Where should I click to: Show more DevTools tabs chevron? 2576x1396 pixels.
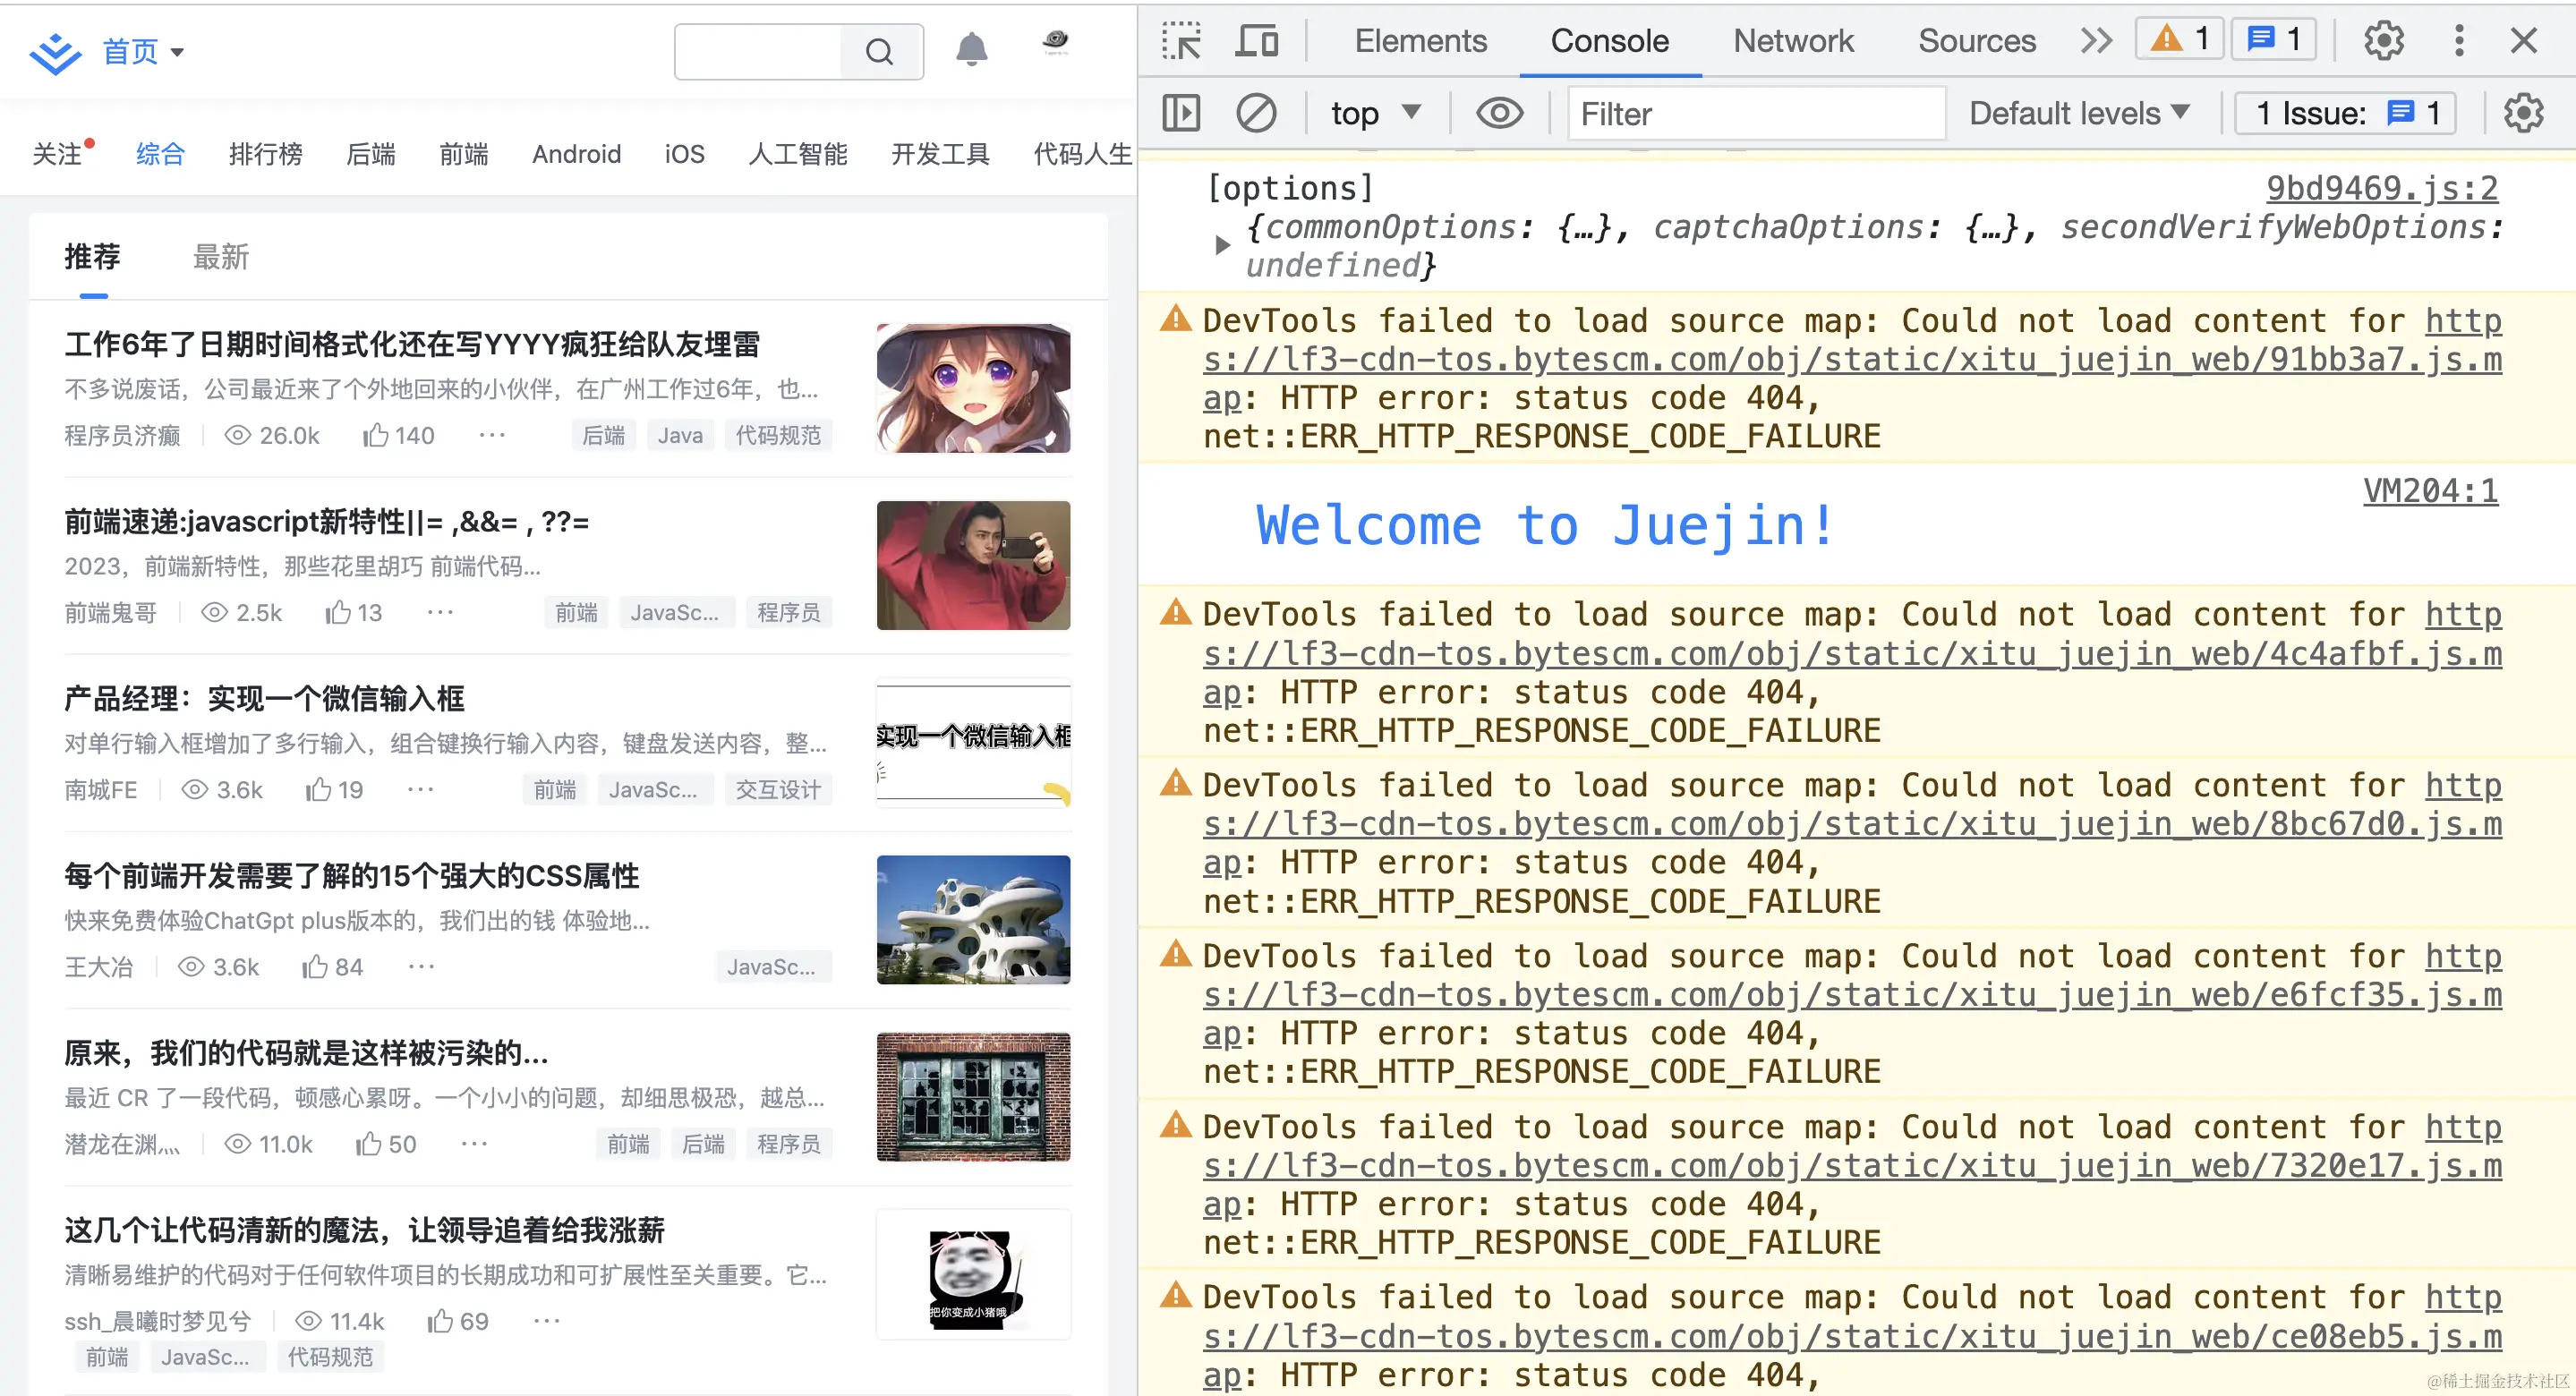point(2095,41)
